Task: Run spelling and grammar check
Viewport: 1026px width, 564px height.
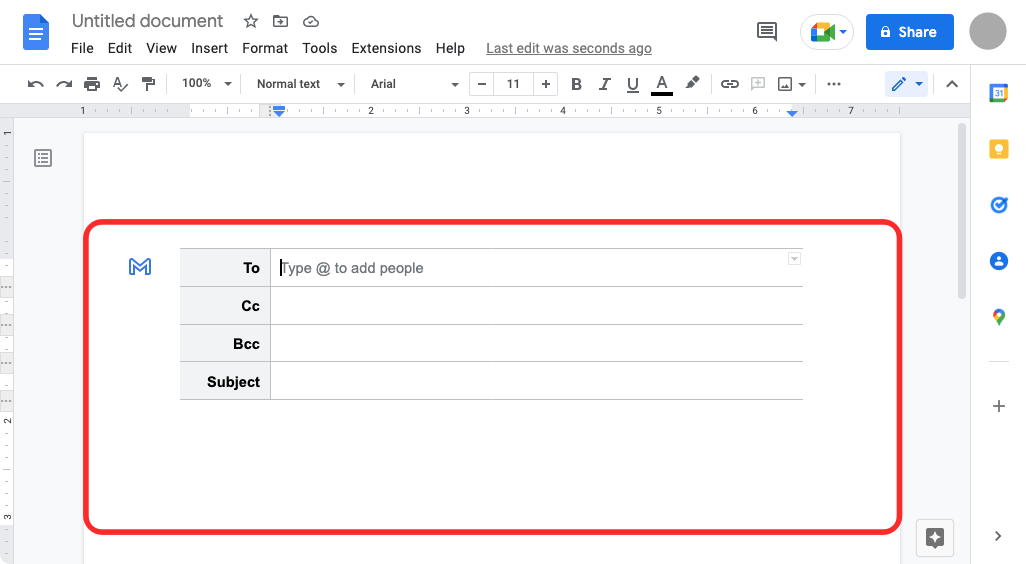Action: click(x=120, y=84)
